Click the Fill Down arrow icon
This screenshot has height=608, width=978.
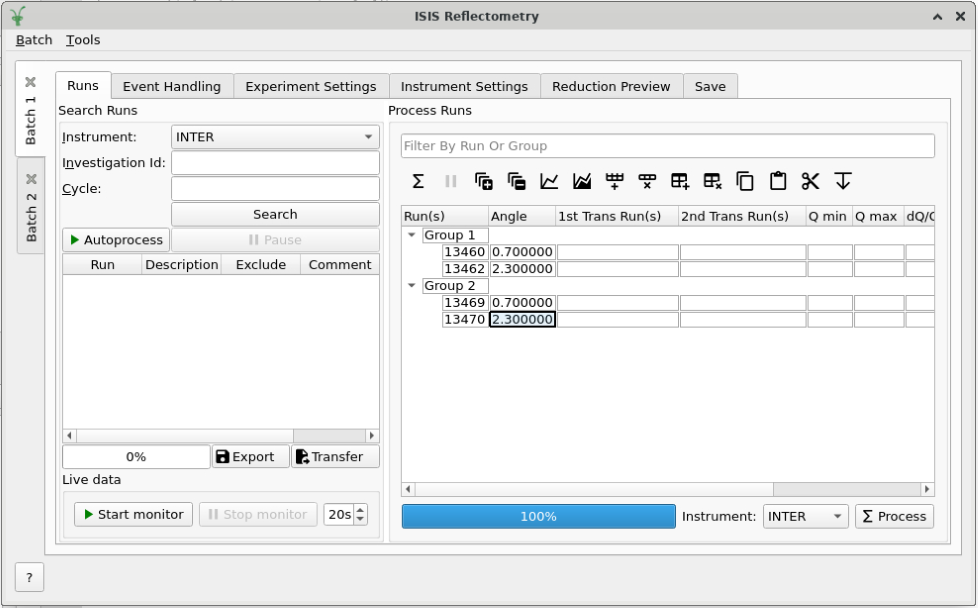pyautogui.click(x=843, y=181)
